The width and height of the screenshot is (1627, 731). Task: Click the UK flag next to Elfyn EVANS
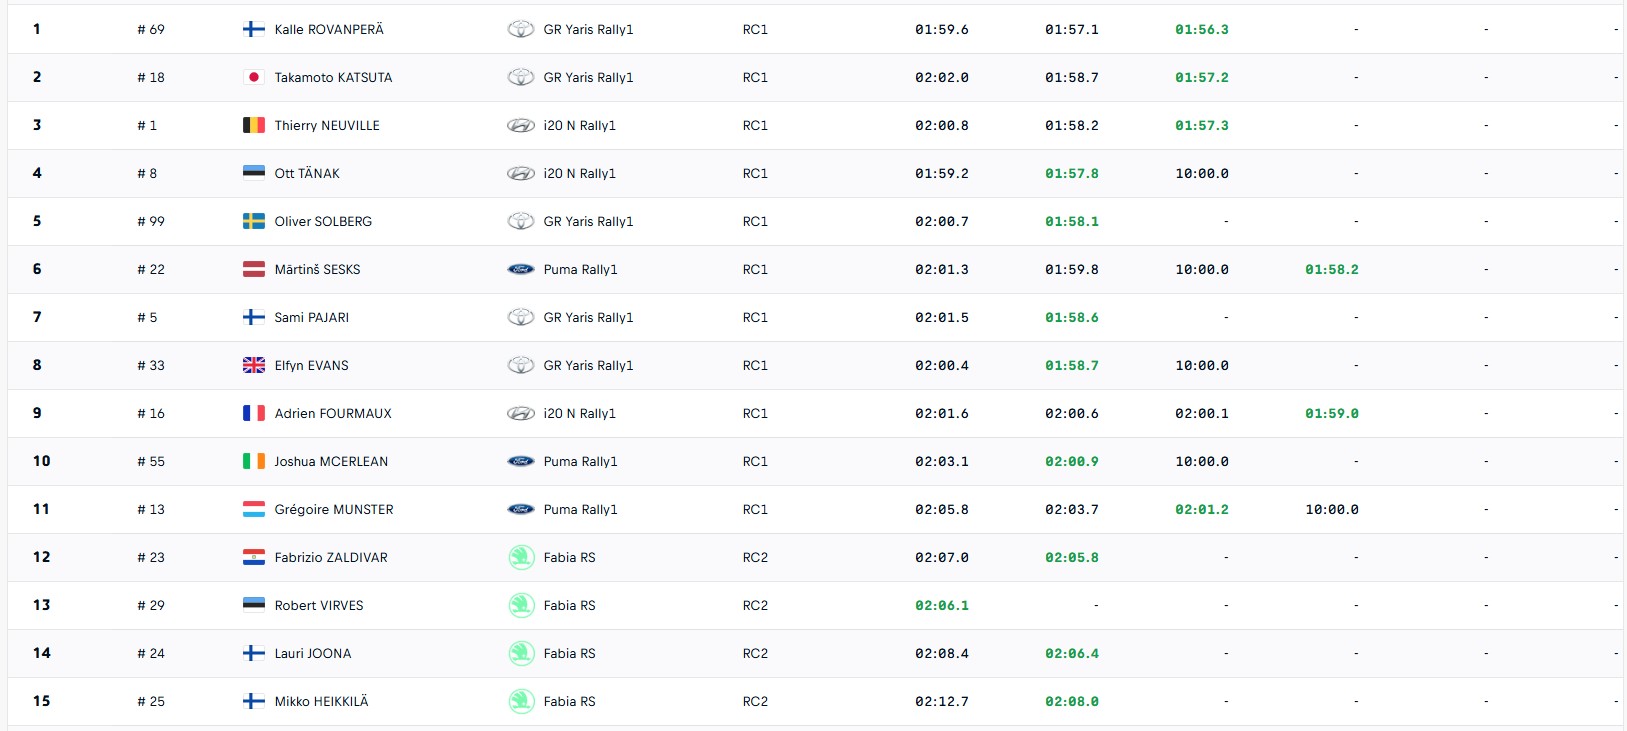coord(254,365)
